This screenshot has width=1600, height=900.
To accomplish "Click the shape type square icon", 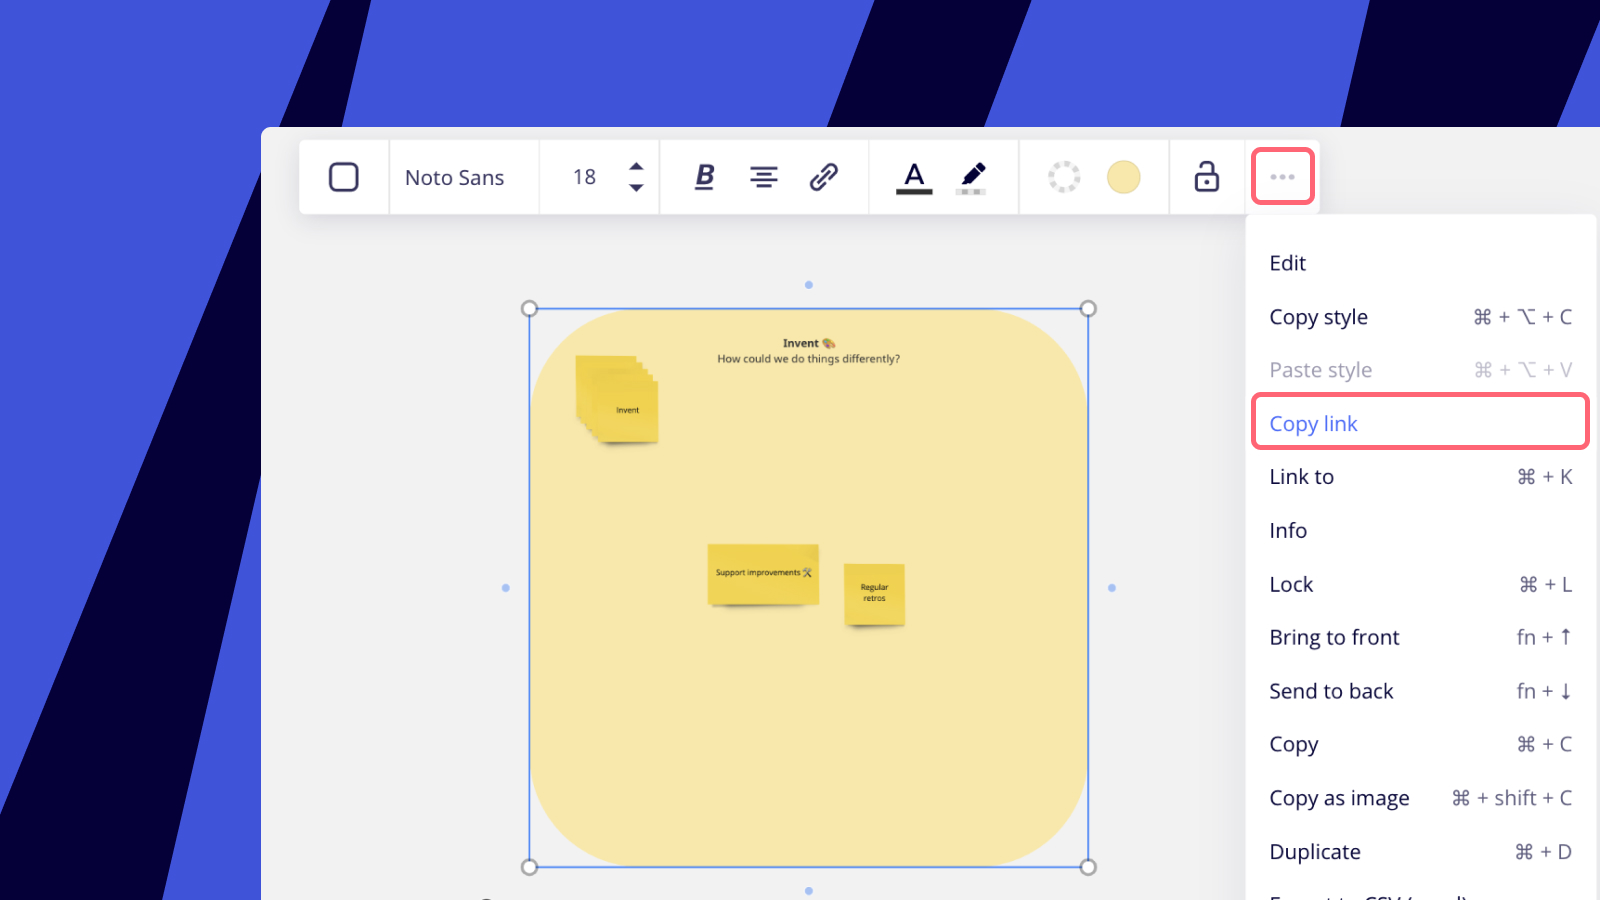I will coord(344,177).
